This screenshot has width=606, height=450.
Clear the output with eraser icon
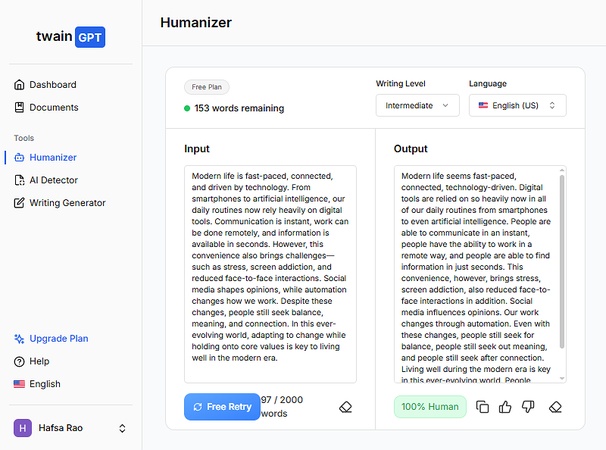click(x=555, y=407)
